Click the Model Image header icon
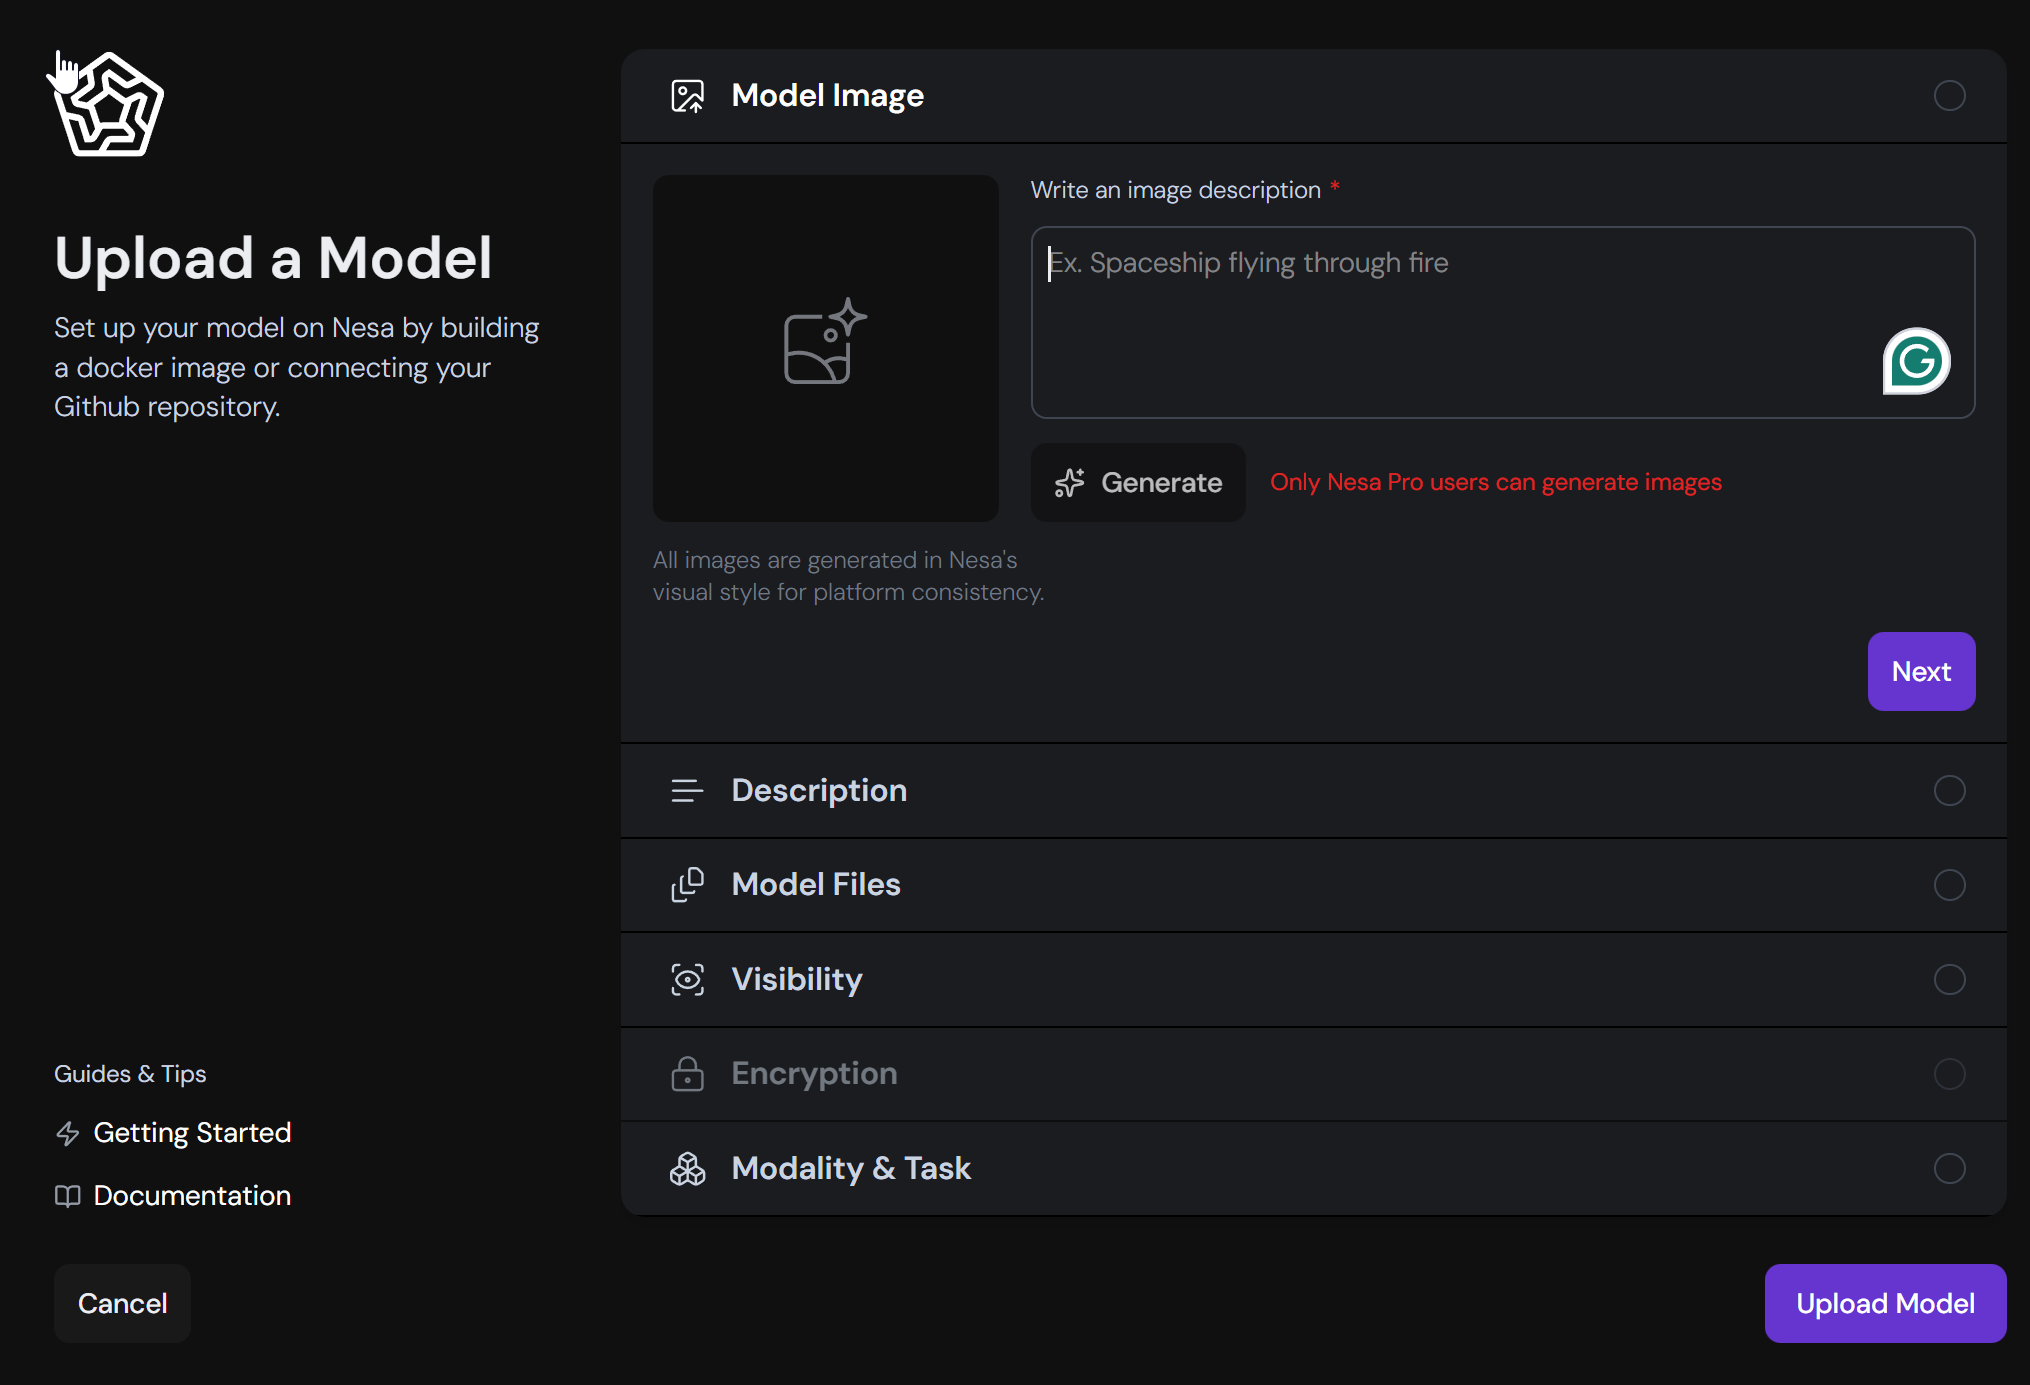 pyautogui.click(x=687, y=96)
